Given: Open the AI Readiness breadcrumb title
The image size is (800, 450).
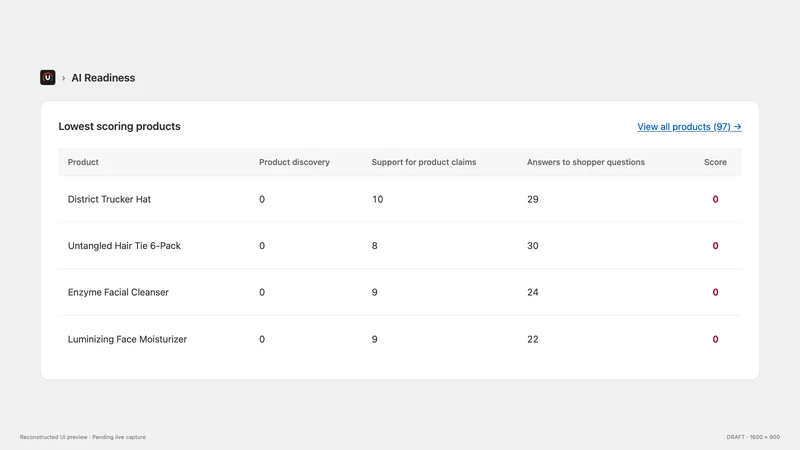Looking at the screenshot, I should click(x=103, y=78).
